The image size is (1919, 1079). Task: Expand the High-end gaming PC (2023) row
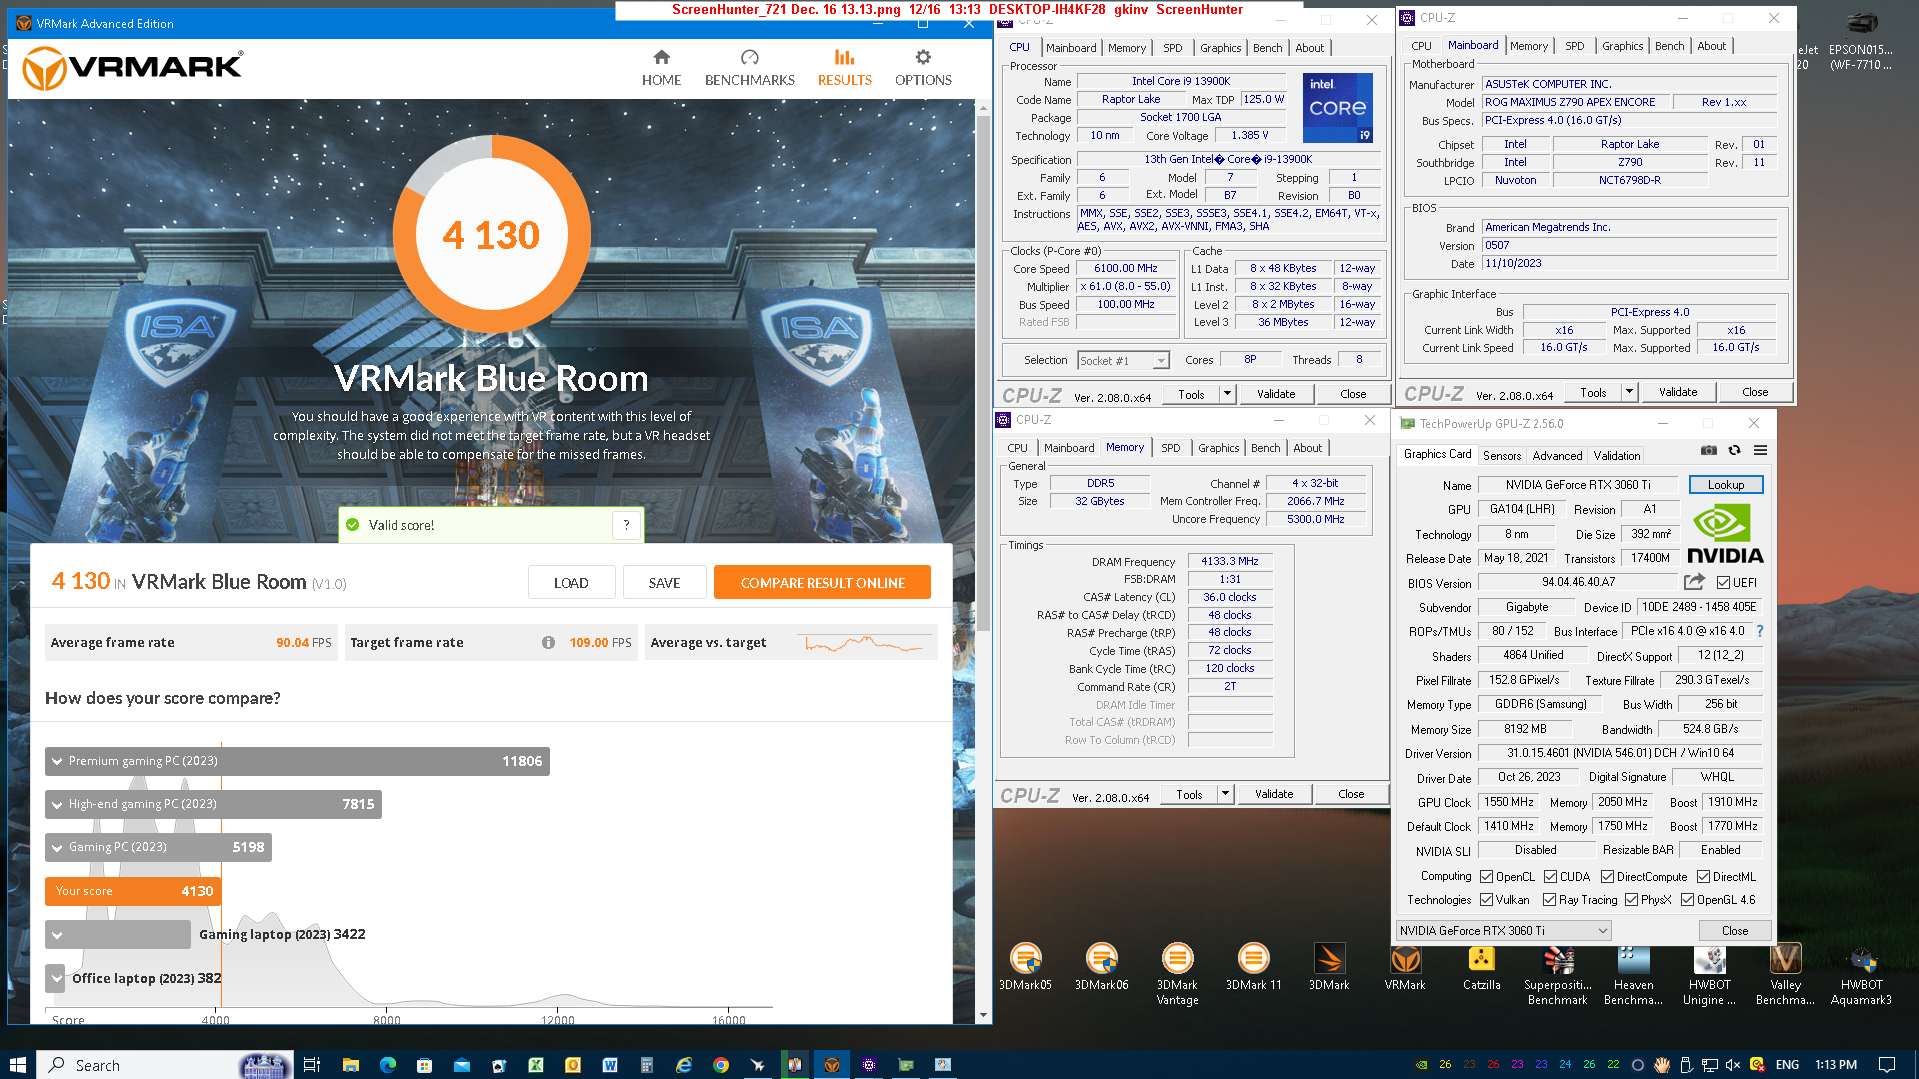(213, 804)
